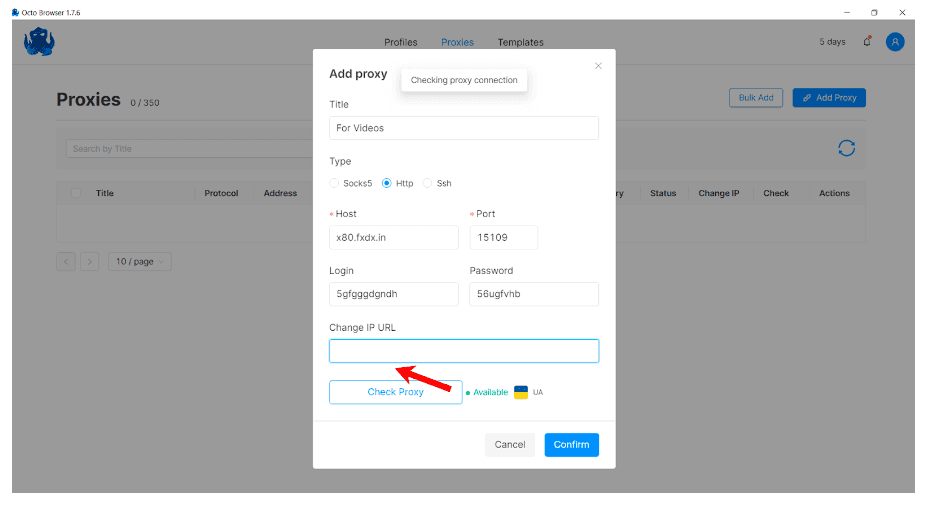Select the Http proxy type
This screenshot has width=933, height=508.
point(387,183)
